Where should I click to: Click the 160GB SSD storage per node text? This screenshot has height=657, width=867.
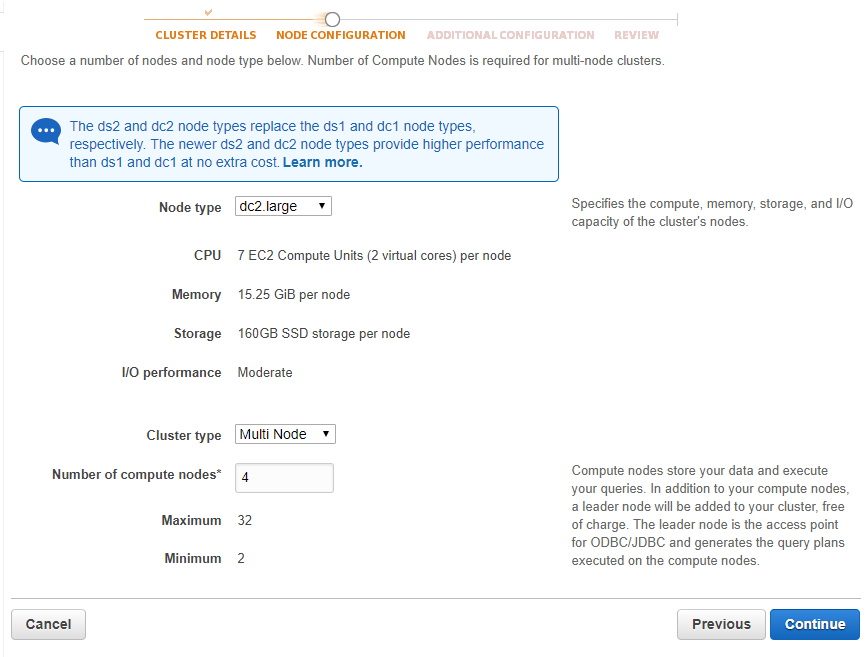tap(323, 334)
